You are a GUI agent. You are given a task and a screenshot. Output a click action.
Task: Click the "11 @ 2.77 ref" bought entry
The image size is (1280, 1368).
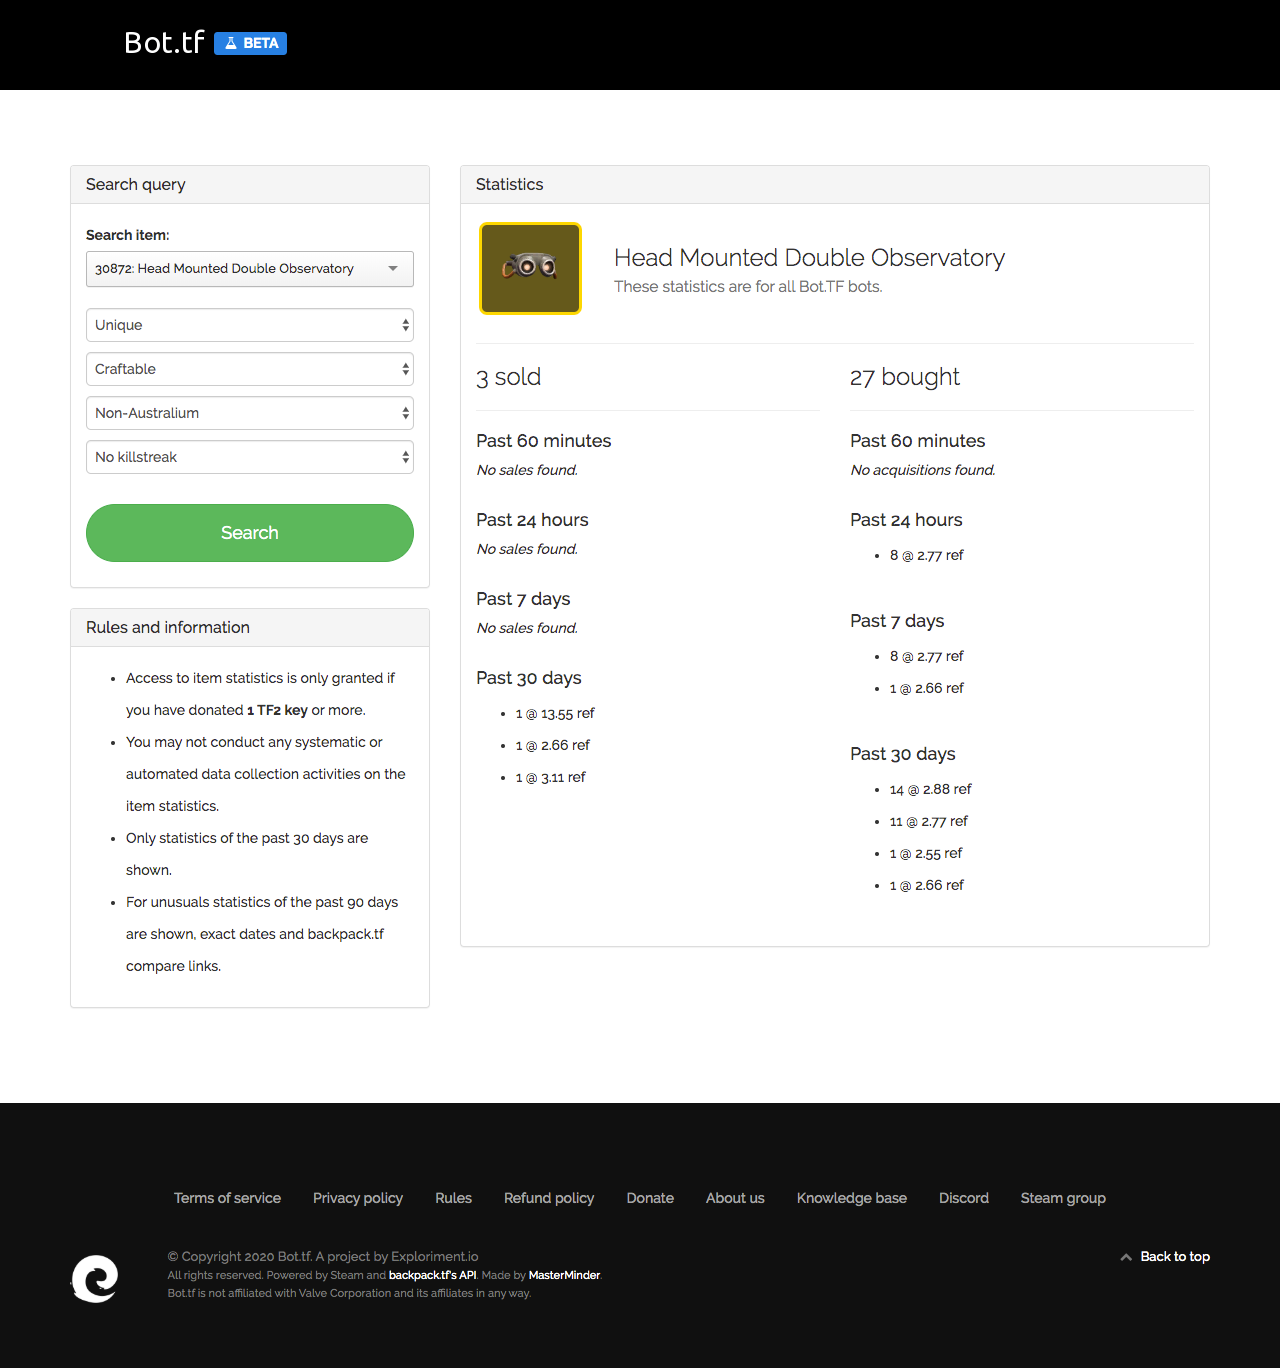(928, 821)
